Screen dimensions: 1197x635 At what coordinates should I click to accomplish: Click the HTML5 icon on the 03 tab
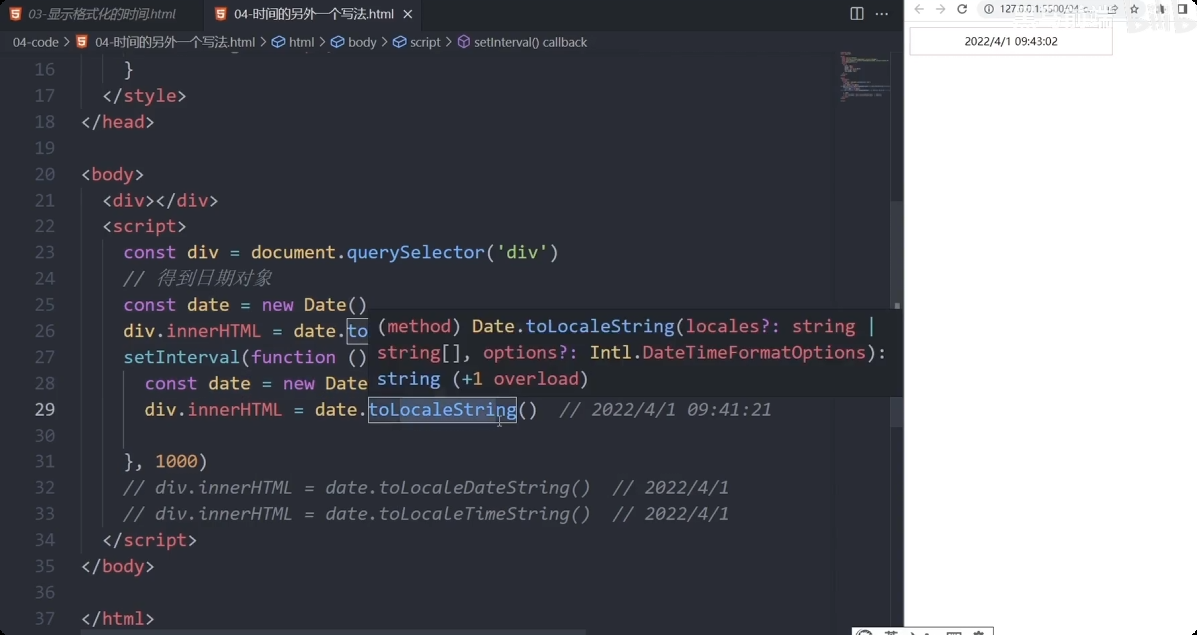[15, 14]
